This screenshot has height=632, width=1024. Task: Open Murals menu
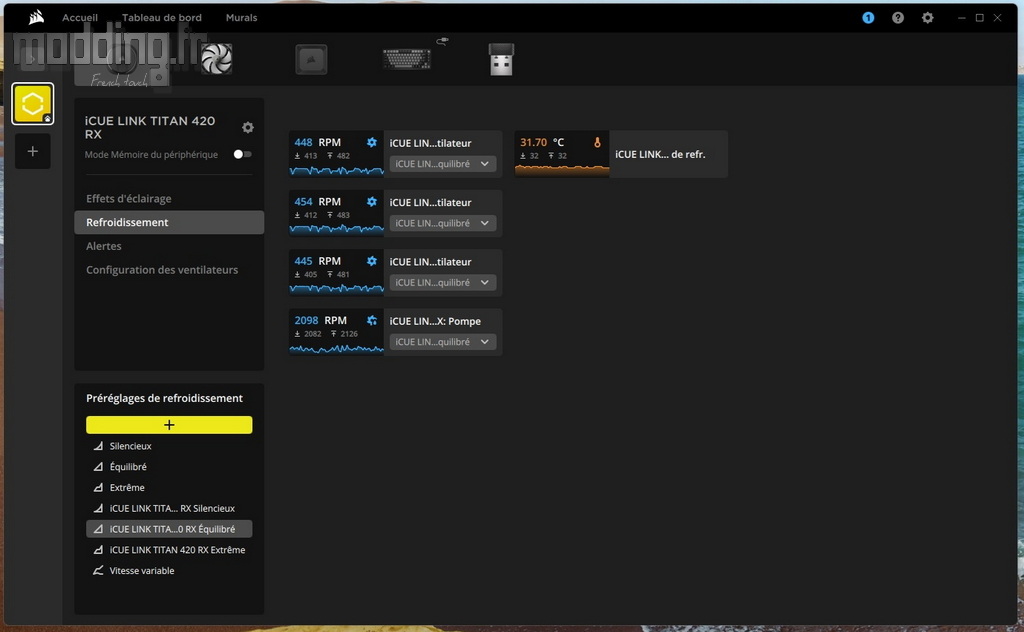coord(242,18)
